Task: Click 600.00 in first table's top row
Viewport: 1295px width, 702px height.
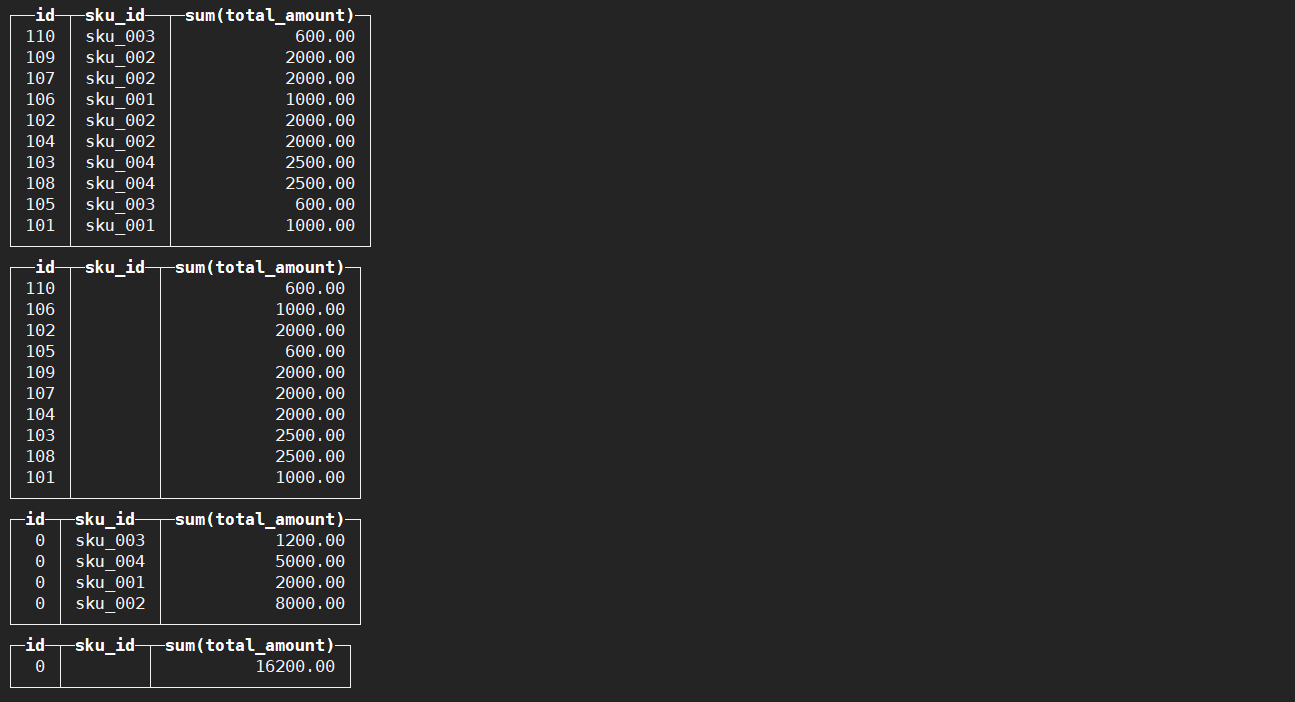Action: click(325, 36)
